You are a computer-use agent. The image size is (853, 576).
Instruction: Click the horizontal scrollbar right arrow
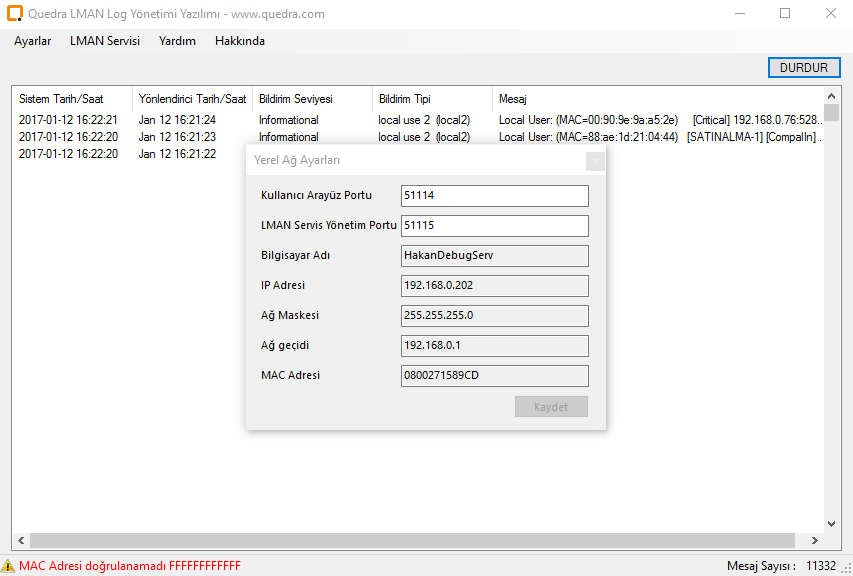814,541
